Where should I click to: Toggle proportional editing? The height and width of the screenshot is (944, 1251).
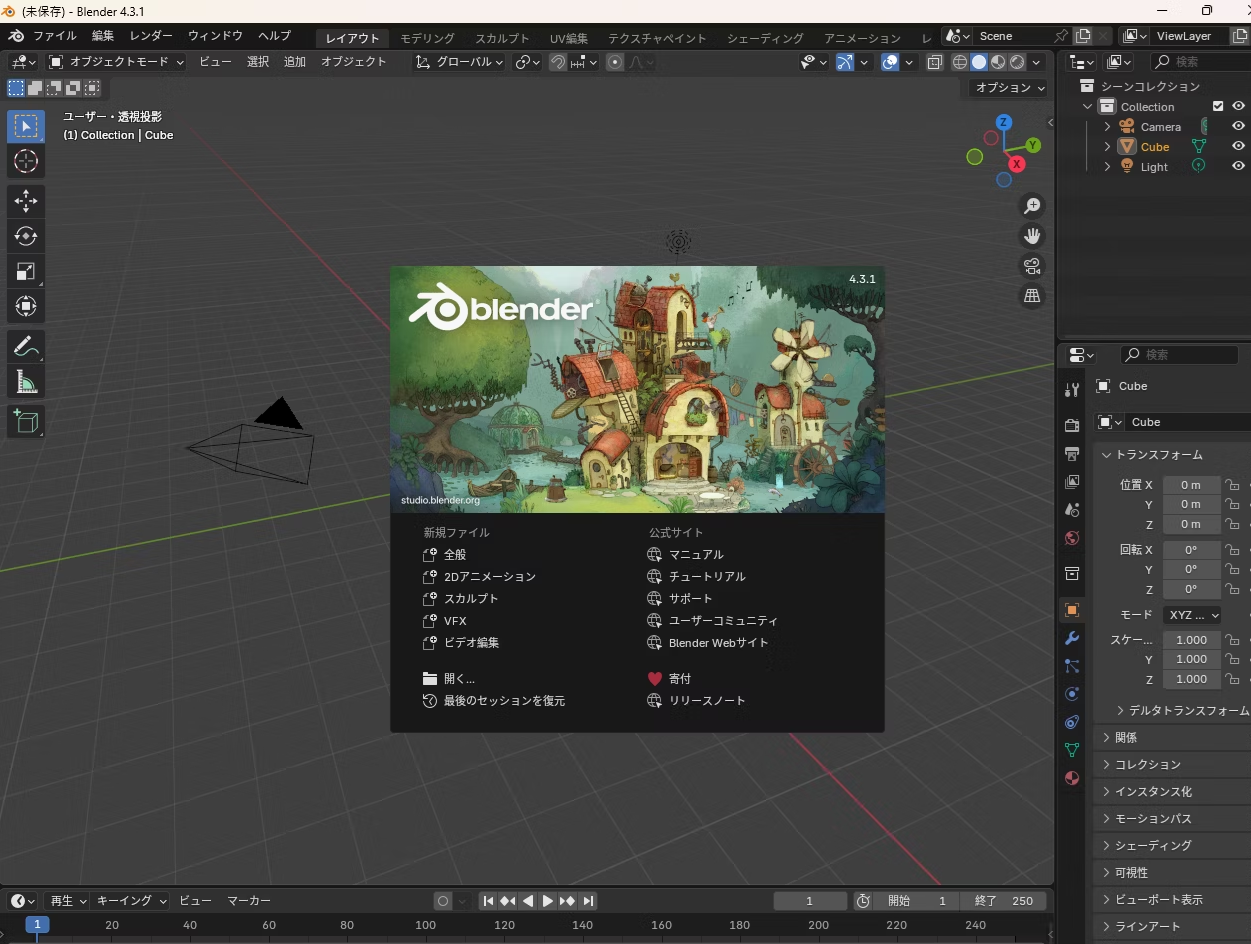click(x=615, y=62)
